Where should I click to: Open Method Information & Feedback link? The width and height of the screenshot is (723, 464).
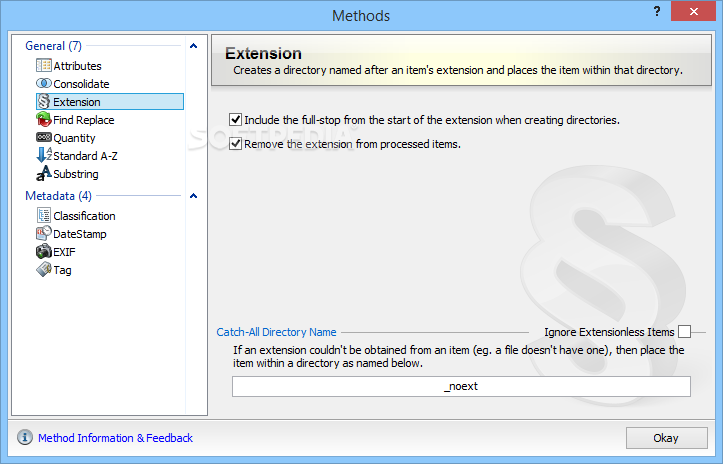point(115,438)
